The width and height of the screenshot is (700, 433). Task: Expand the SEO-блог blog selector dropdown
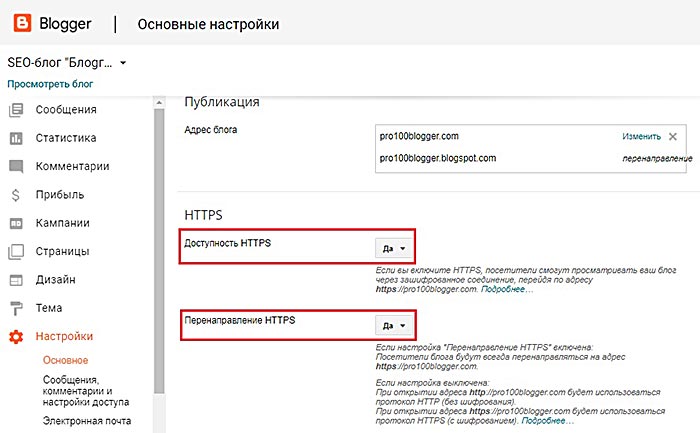pyautogui.click(x=123, y=63)
